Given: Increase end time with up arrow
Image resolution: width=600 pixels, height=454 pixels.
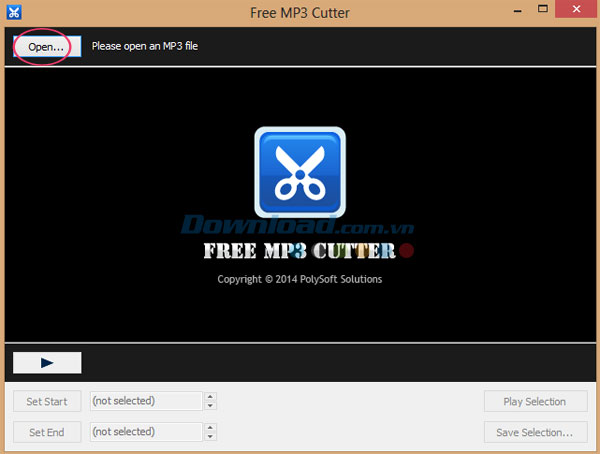Looking at the screenshot, I should (210, 427).
